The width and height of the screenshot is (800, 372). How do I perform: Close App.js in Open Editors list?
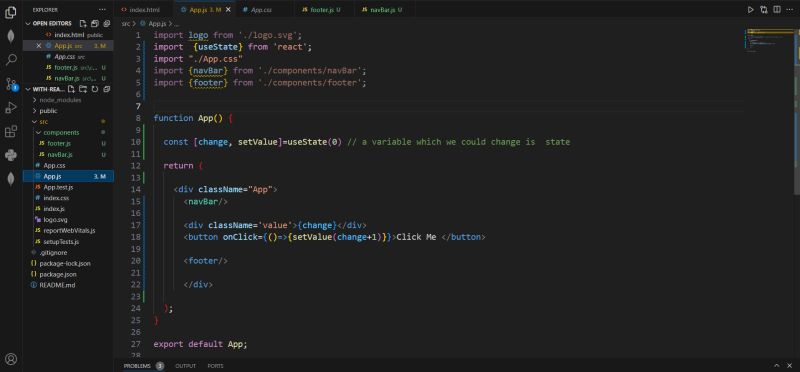point(39,46)
